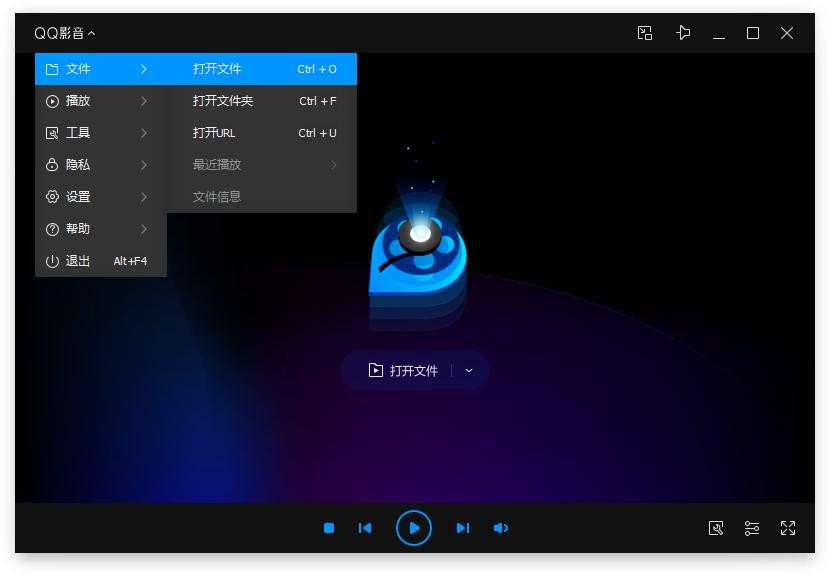Click the mini-mode window icon in title bar

point(645,33)
